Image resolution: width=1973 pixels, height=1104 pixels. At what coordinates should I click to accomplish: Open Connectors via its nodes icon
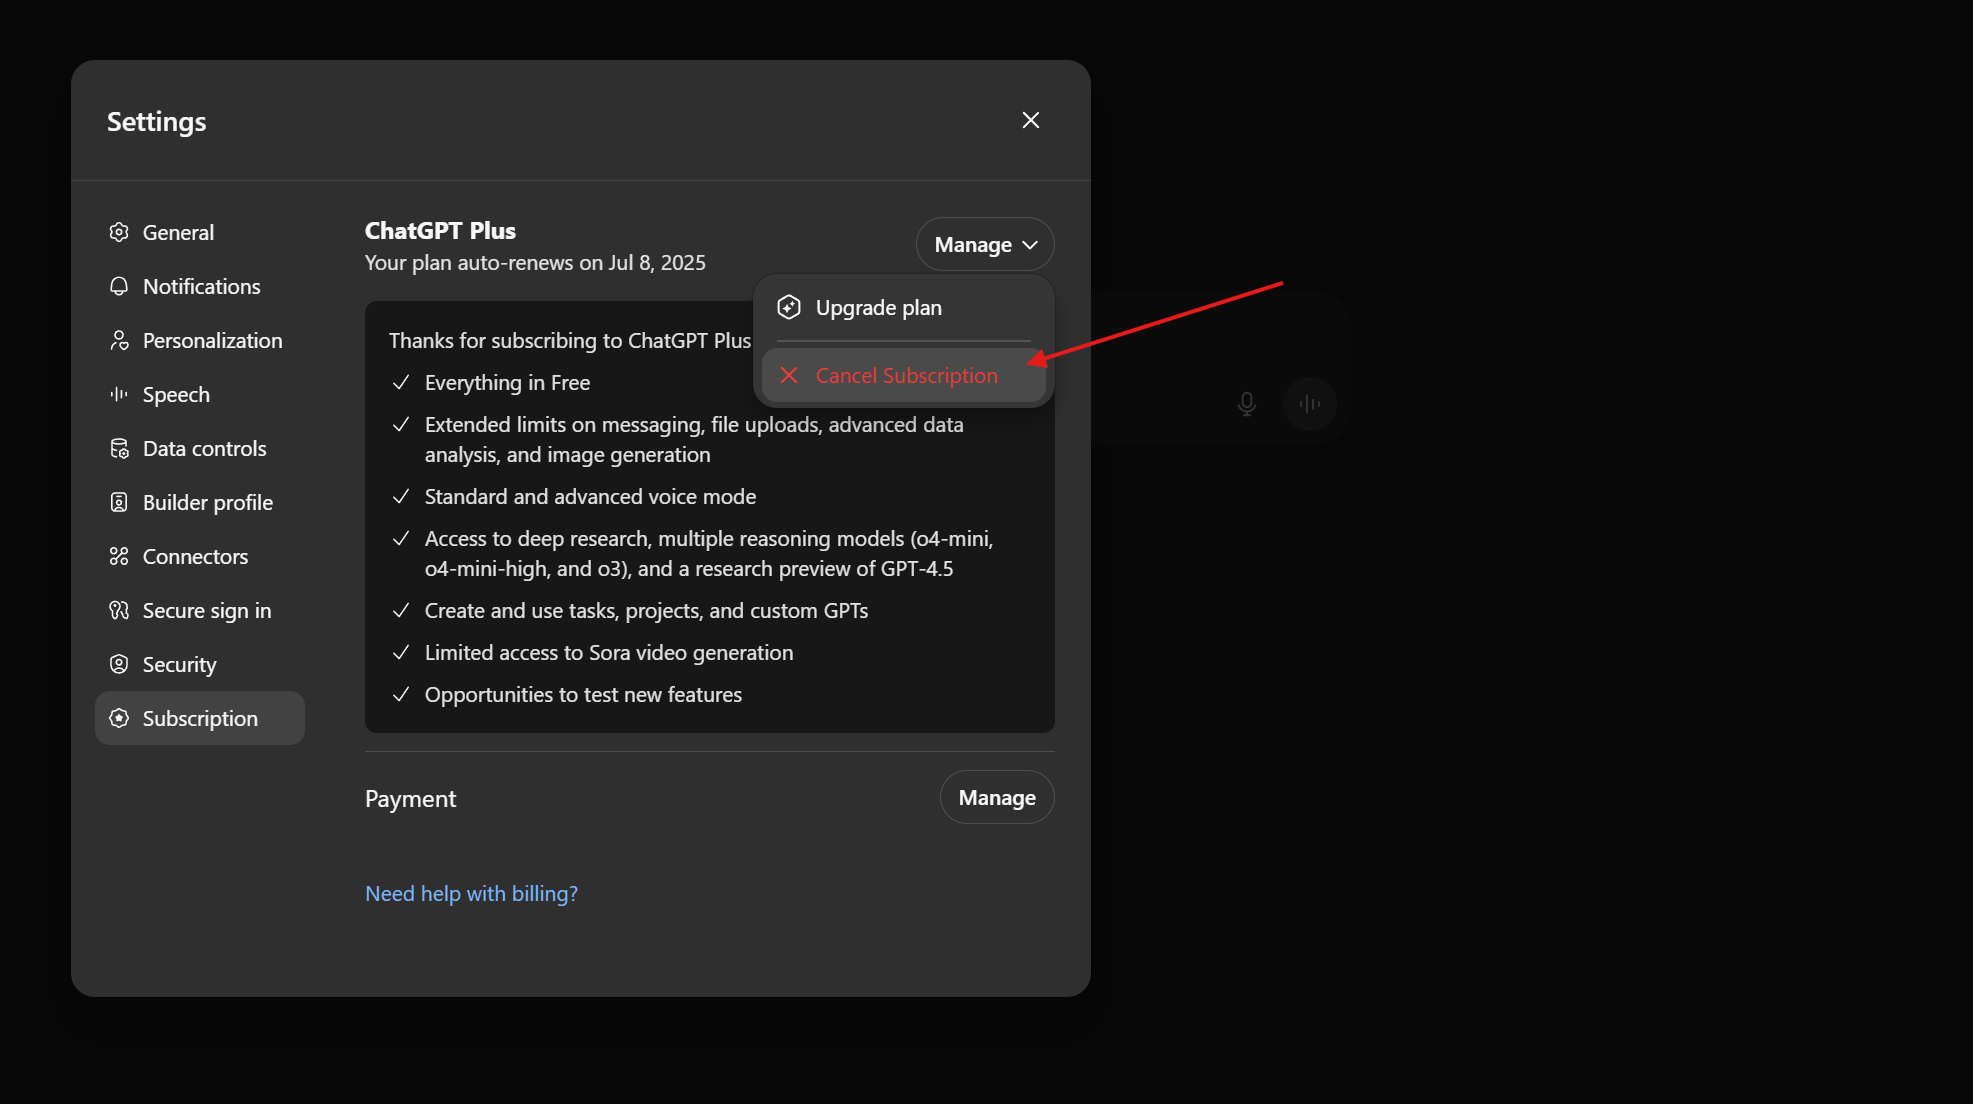(119, 556)
